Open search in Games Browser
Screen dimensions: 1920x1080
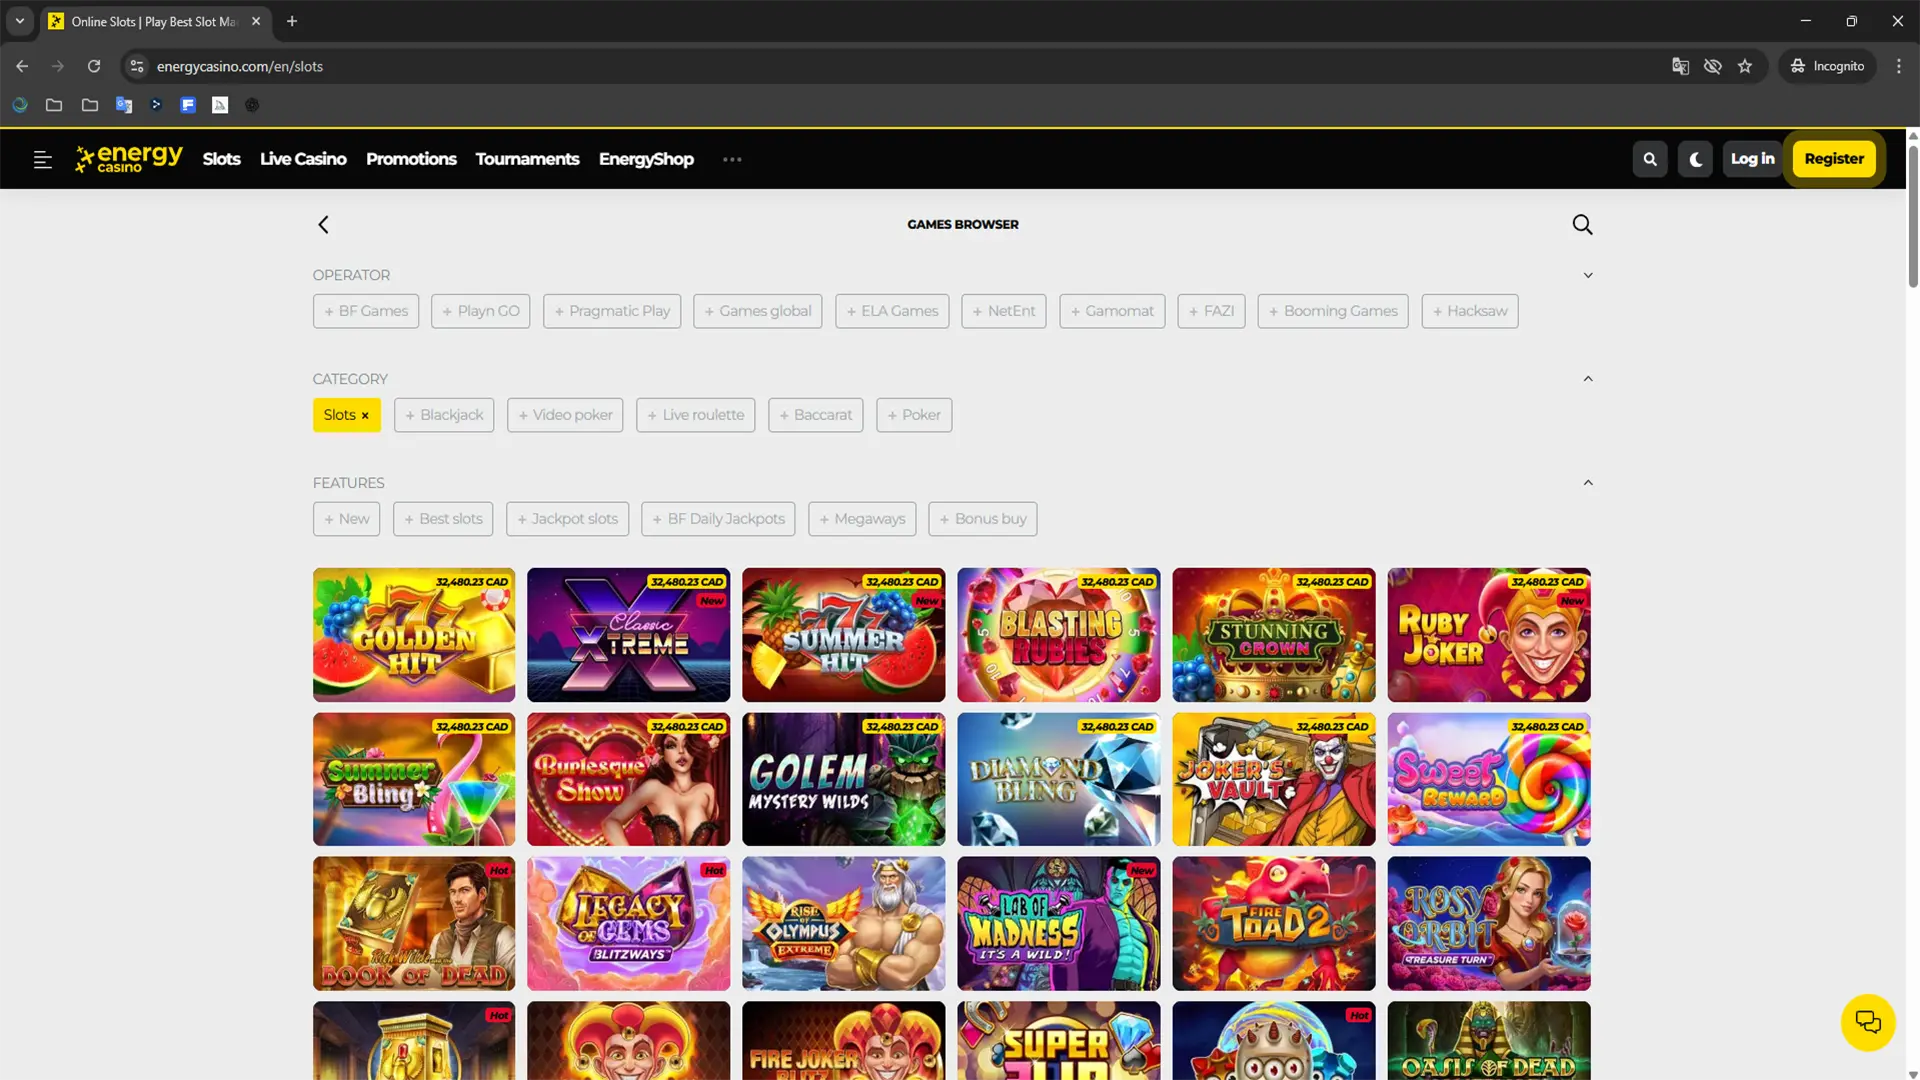pos(1582,224)
